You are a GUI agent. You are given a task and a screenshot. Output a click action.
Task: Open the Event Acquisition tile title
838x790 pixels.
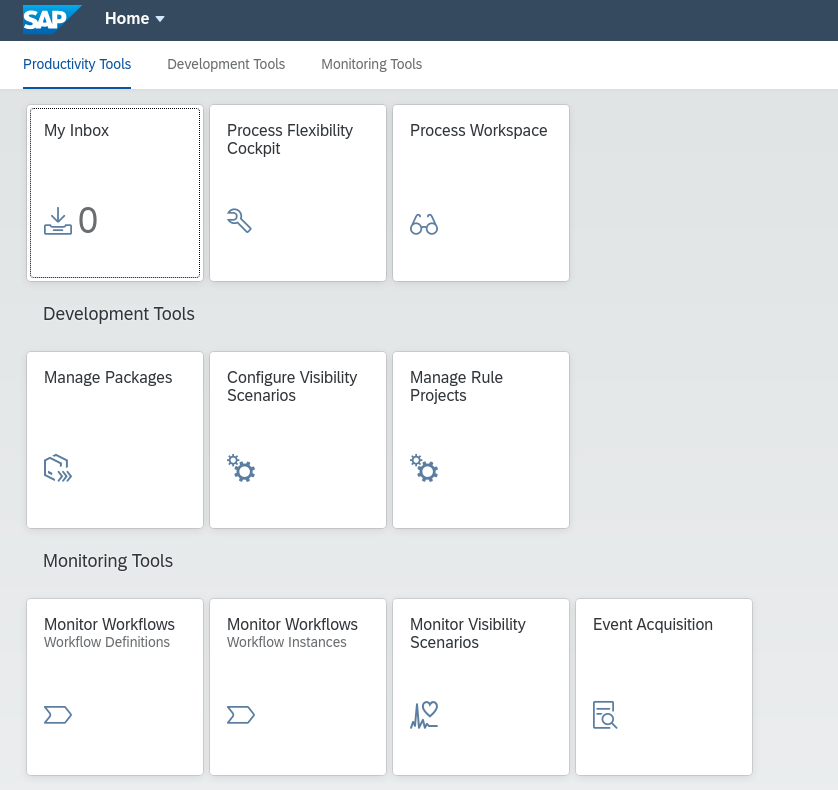652,624
